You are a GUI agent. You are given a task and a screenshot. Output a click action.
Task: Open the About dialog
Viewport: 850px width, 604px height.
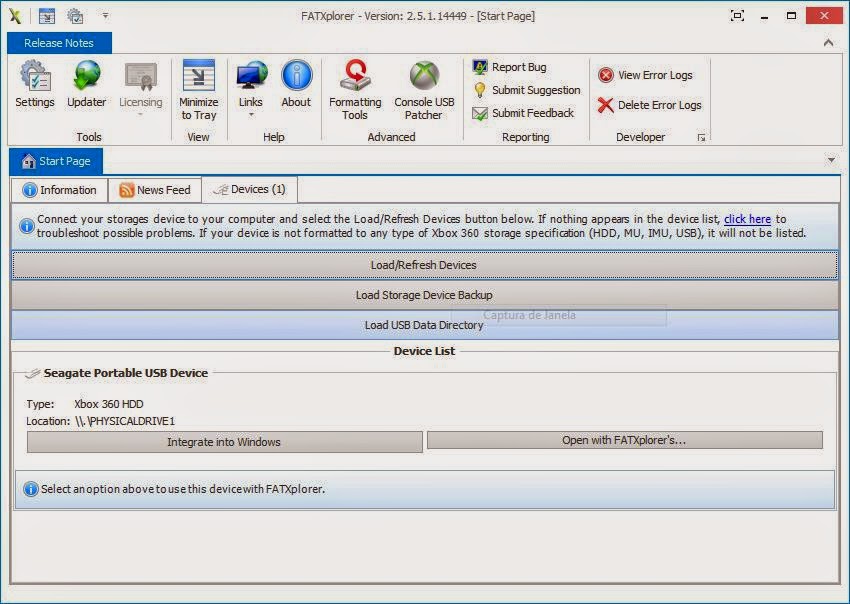pos(296,85)
